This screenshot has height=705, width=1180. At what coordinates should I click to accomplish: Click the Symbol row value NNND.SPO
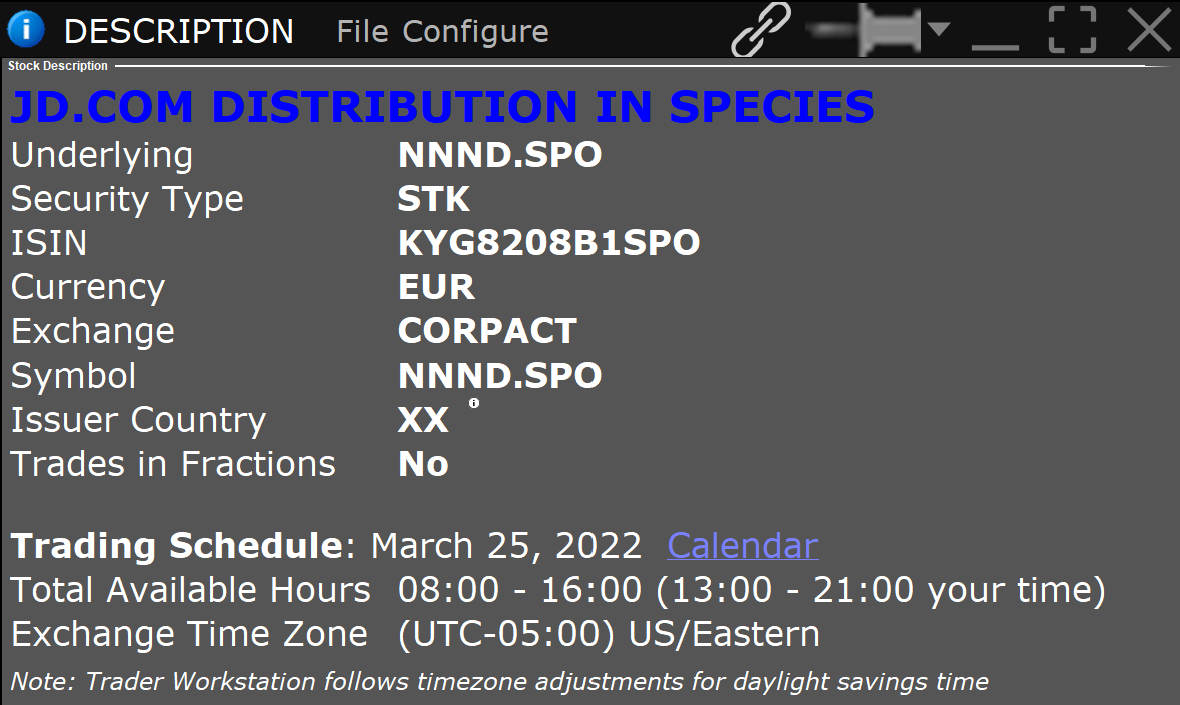500,375
